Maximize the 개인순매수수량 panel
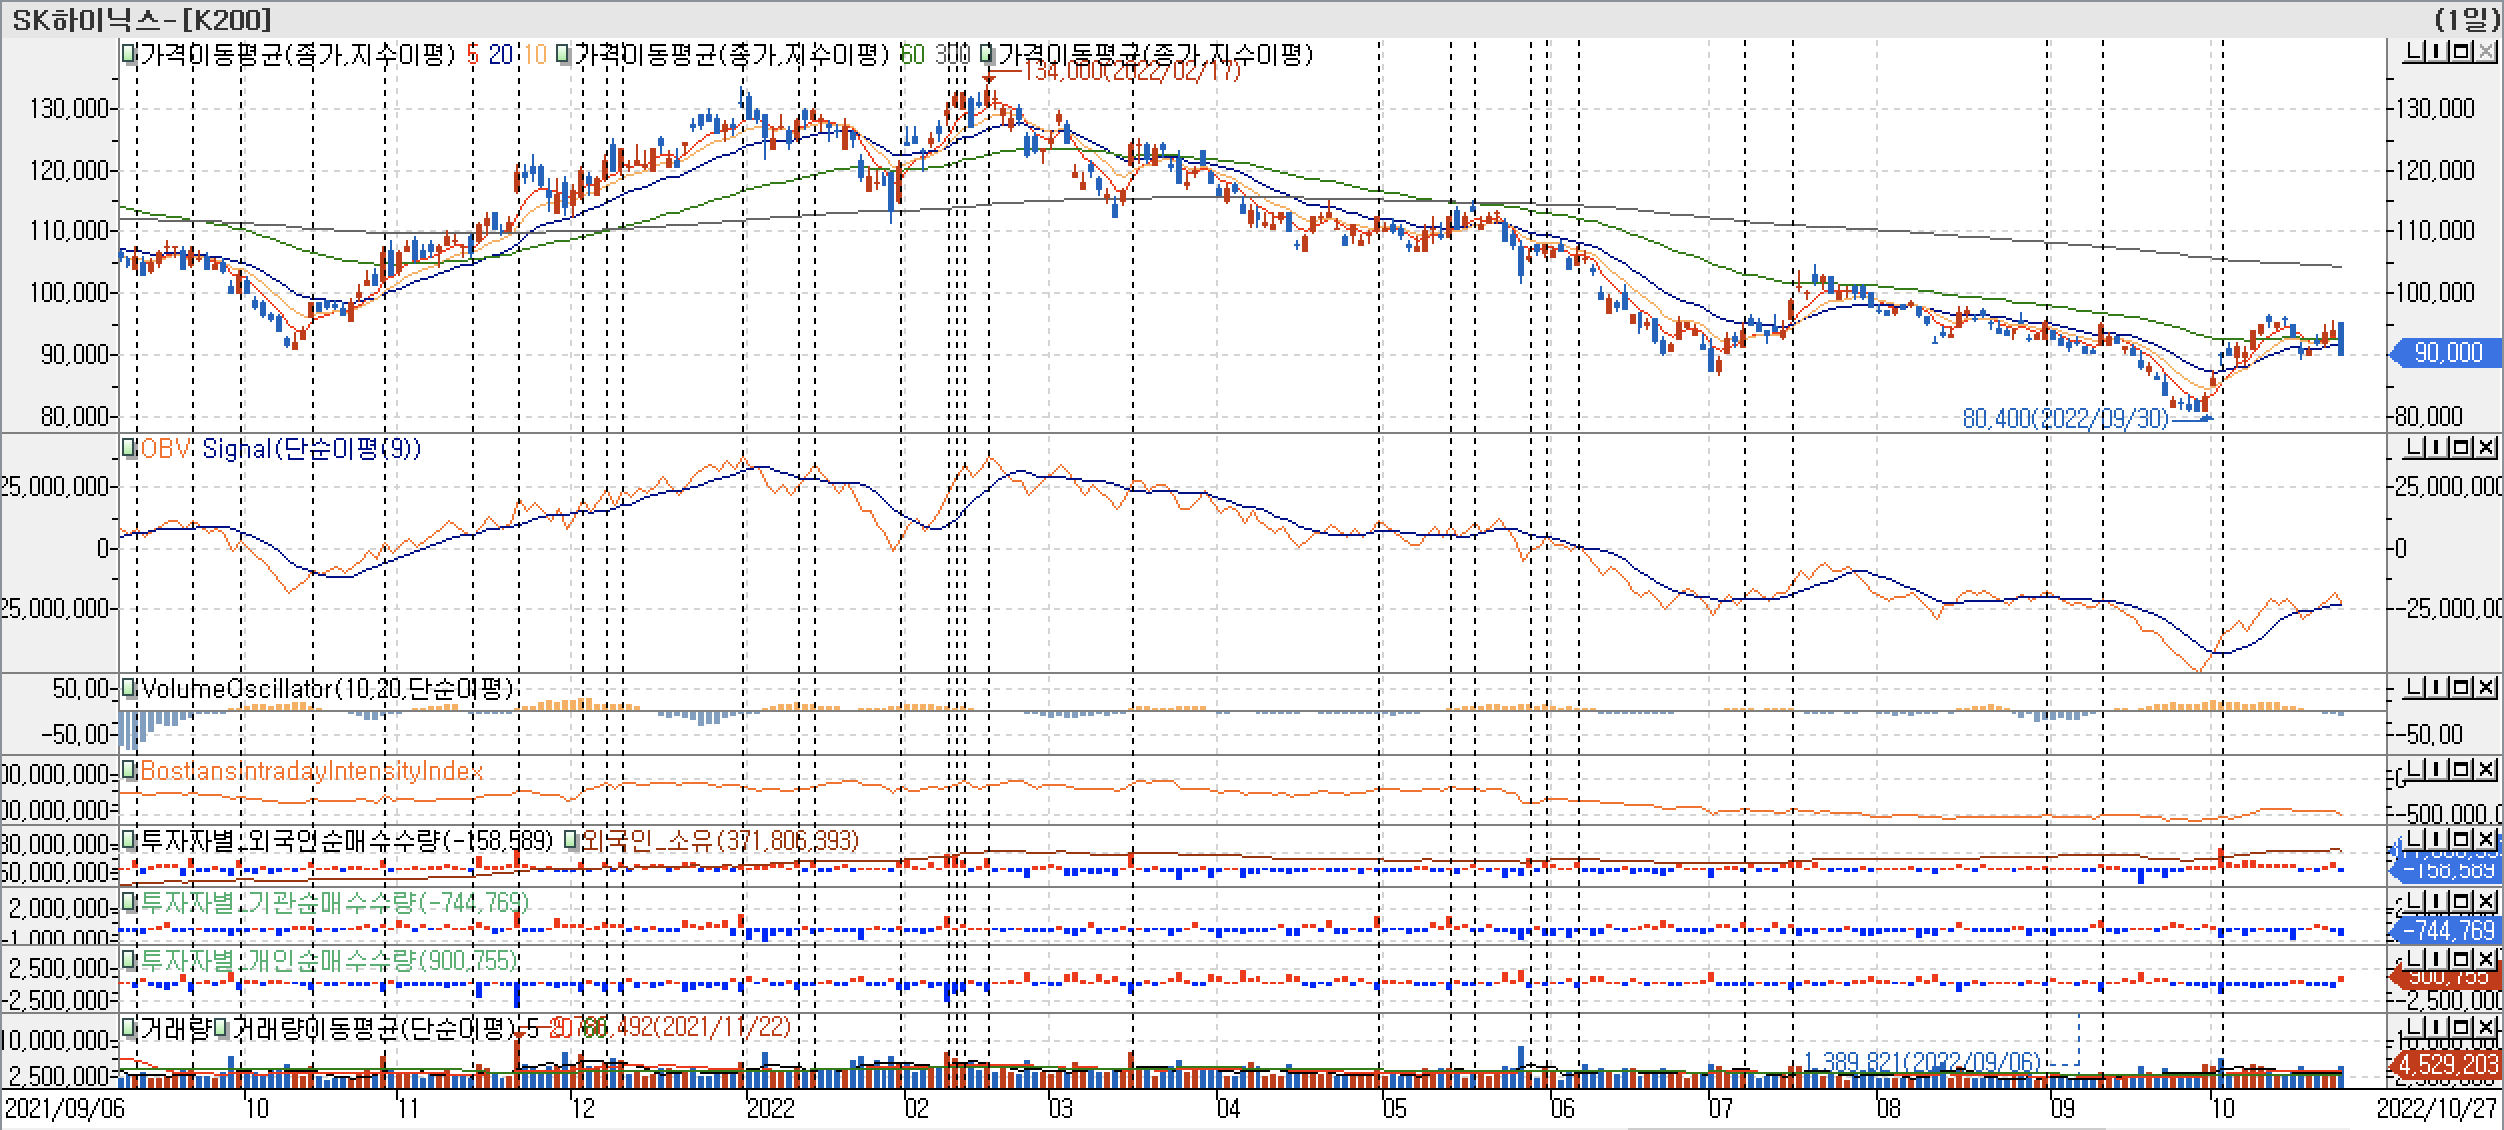2504x1130 pixels. click(2463, 960)
